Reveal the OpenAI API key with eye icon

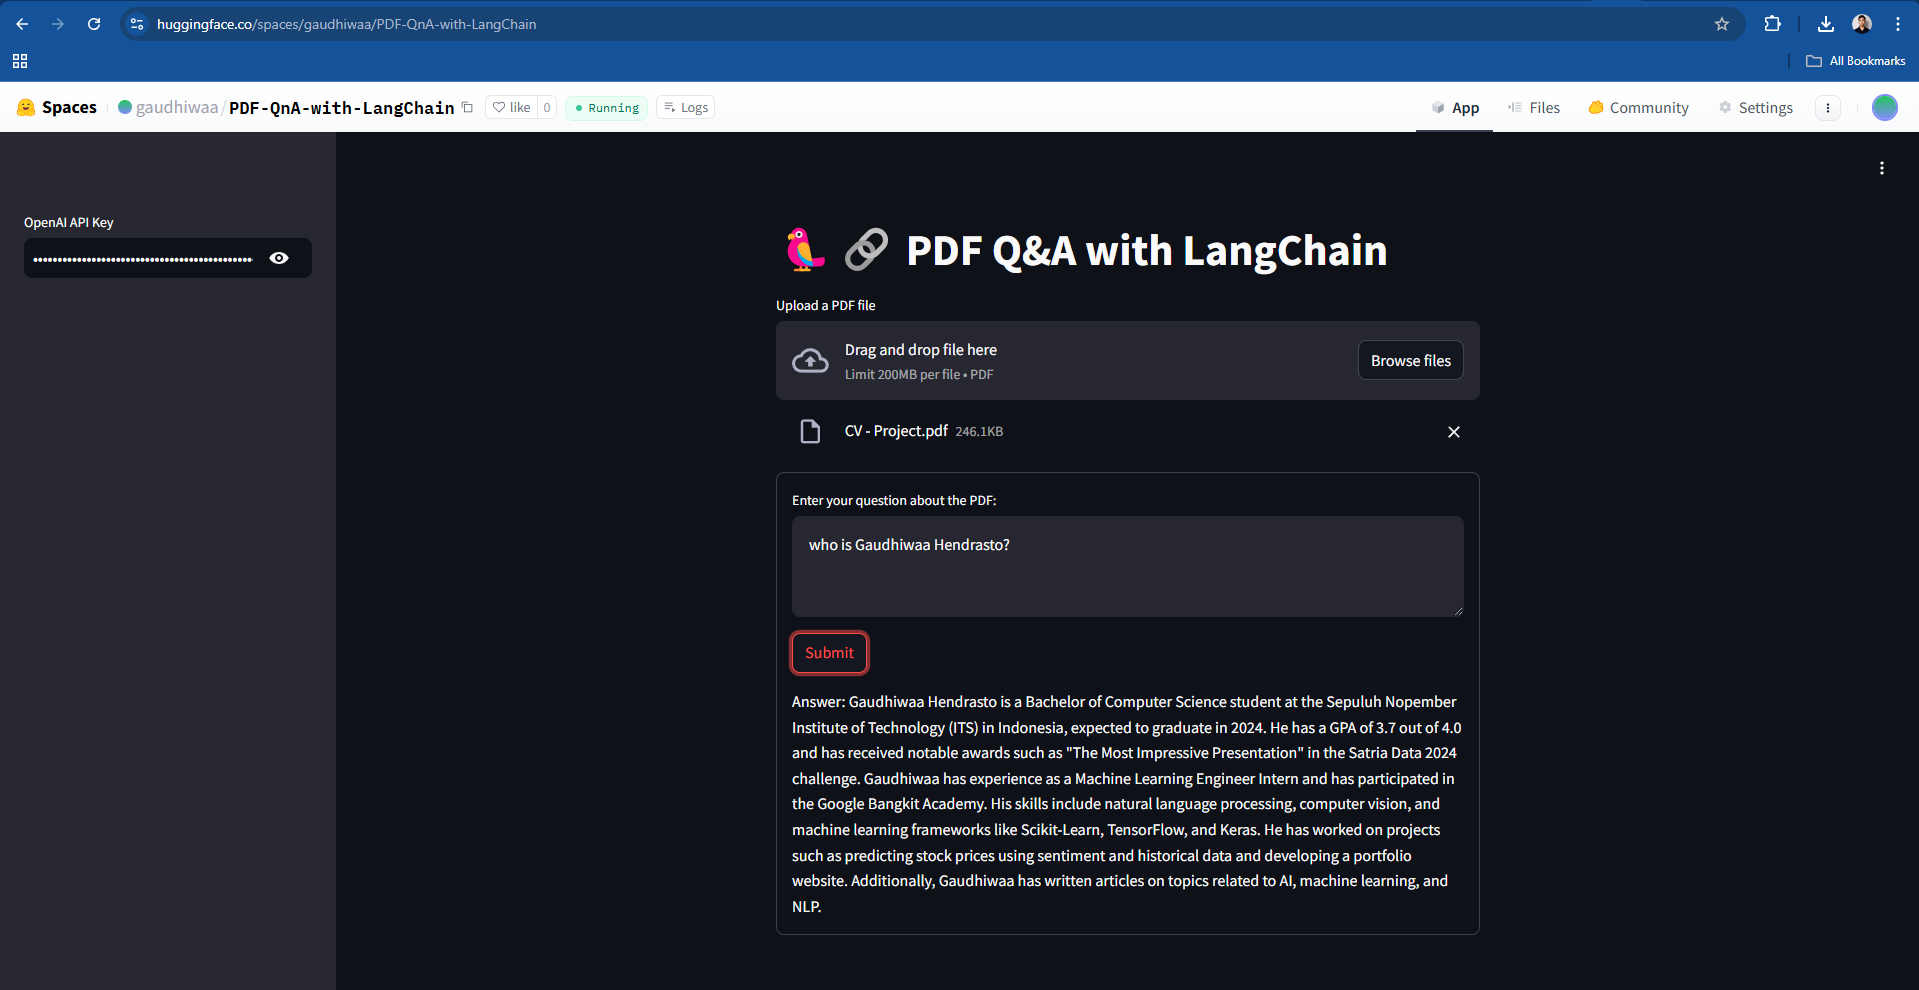279,258
